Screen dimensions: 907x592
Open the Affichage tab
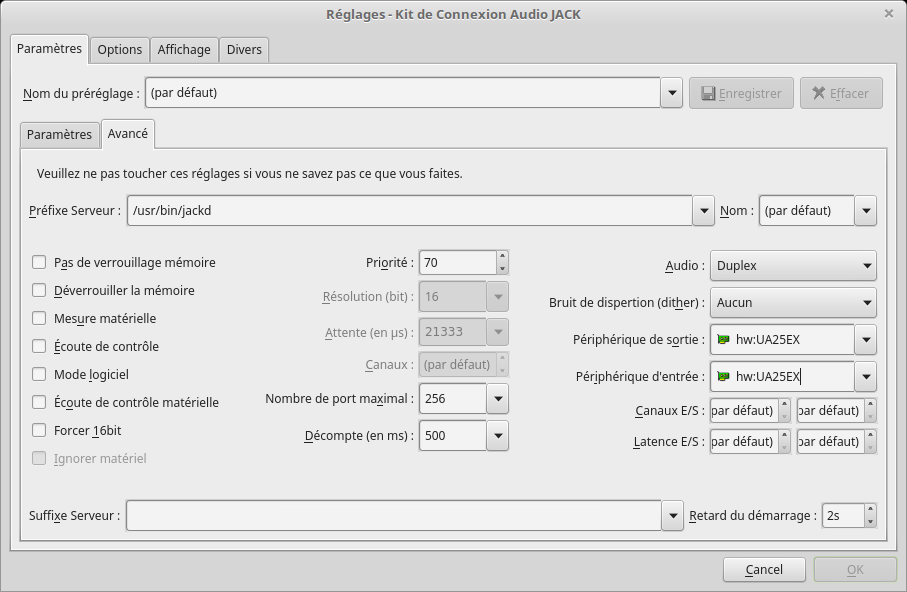coord(184,50)
